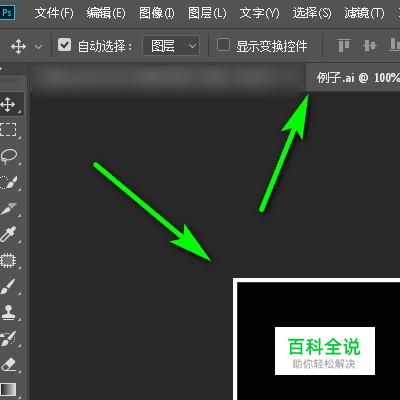
Task: Click the 百科全说 logo on canvas
Action: (x=324, y=346)
